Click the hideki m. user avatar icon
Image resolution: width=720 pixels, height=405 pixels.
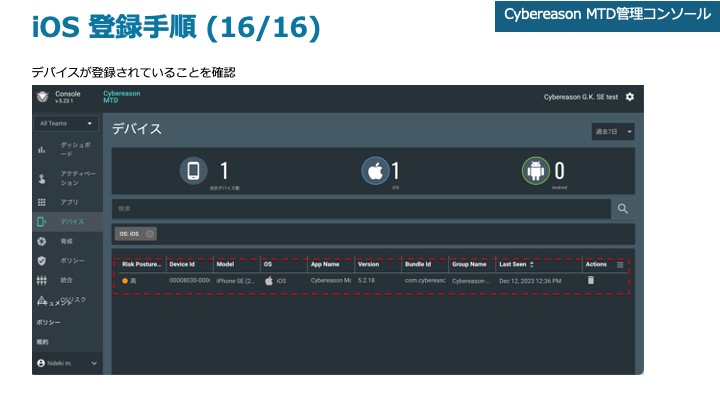click(41, 363)
